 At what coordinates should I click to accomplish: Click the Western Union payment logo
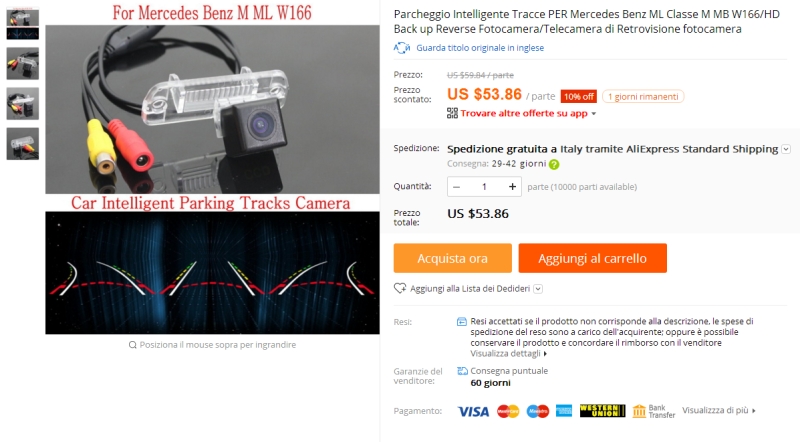602,410
